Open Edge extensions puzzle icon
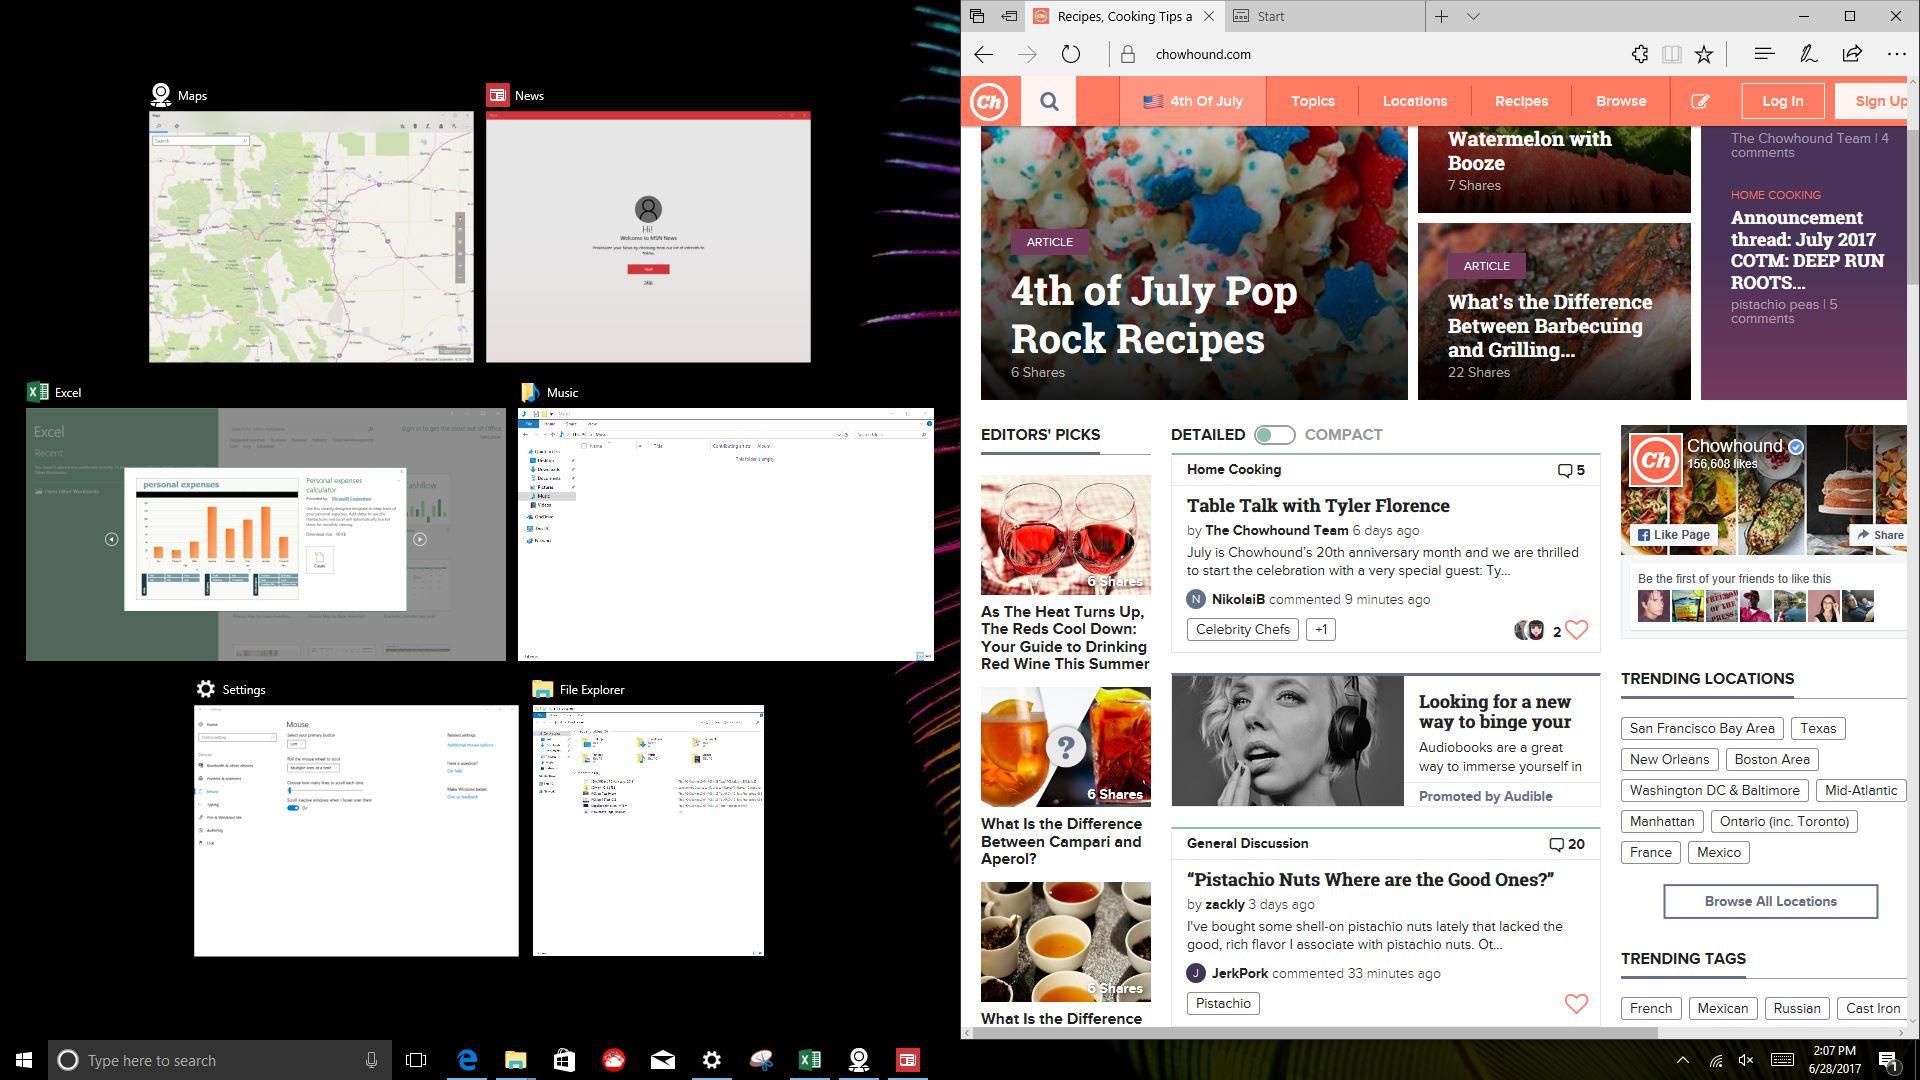The image size is (1920, 1080). [1640, 54]
